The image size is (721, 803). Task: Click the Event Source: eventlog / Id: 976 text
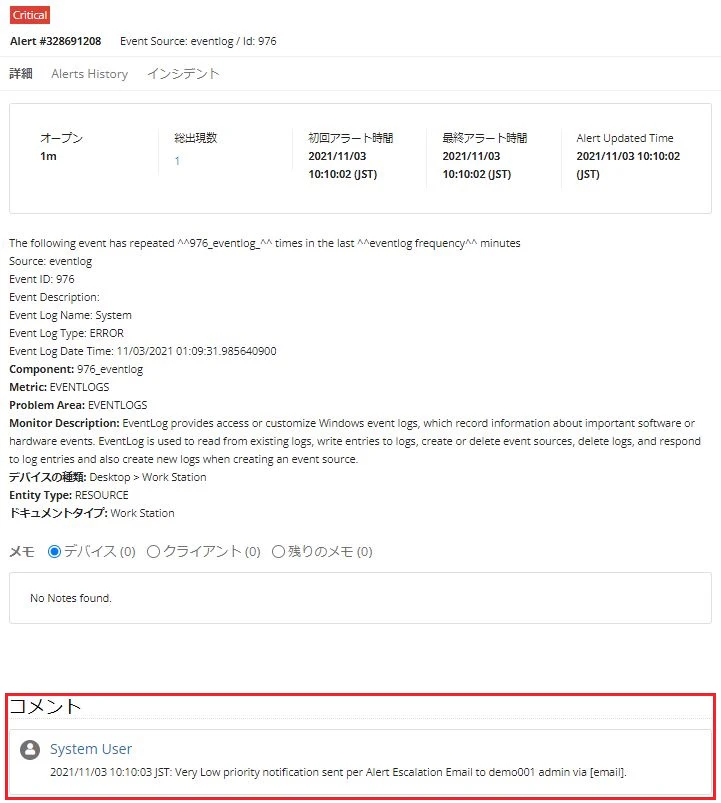pos(198,41)
